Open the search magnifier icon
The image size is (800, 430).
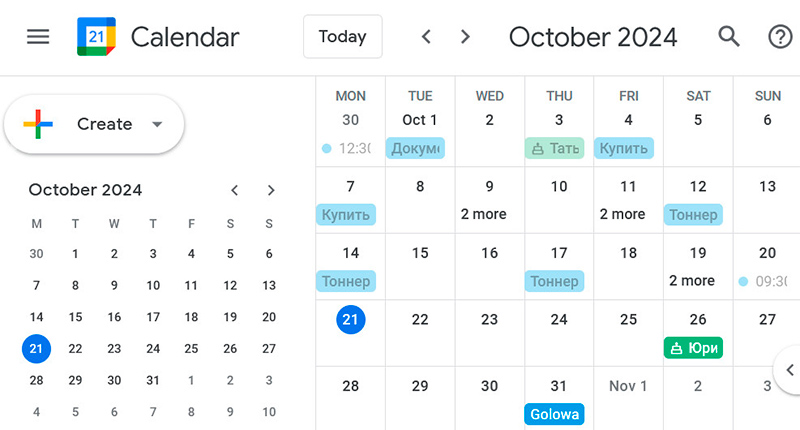(x=730, y=37)
